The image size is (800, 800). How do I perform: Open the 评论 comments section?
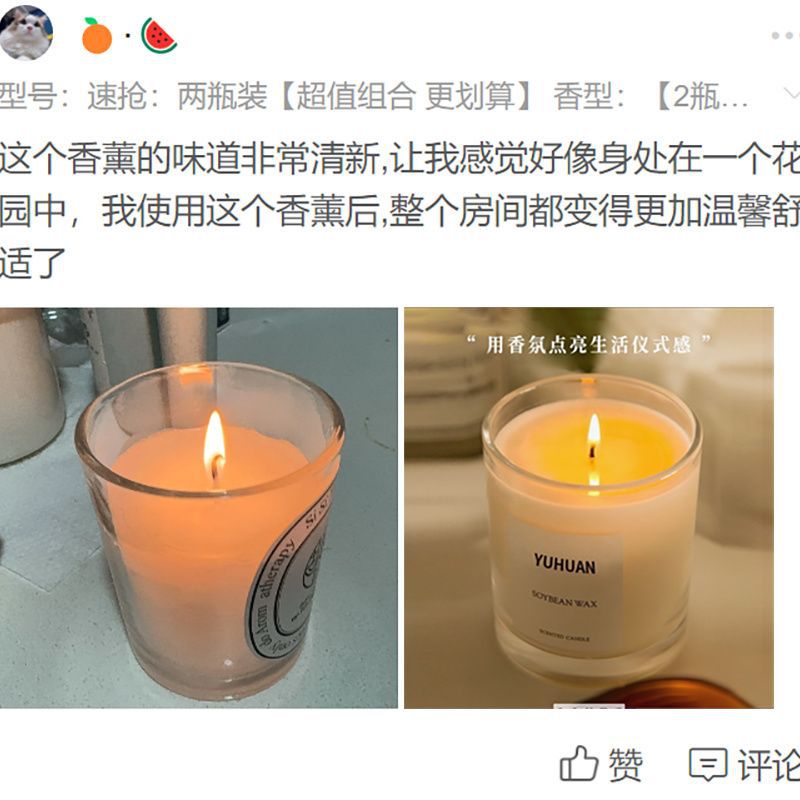click(x=768, y=765)
